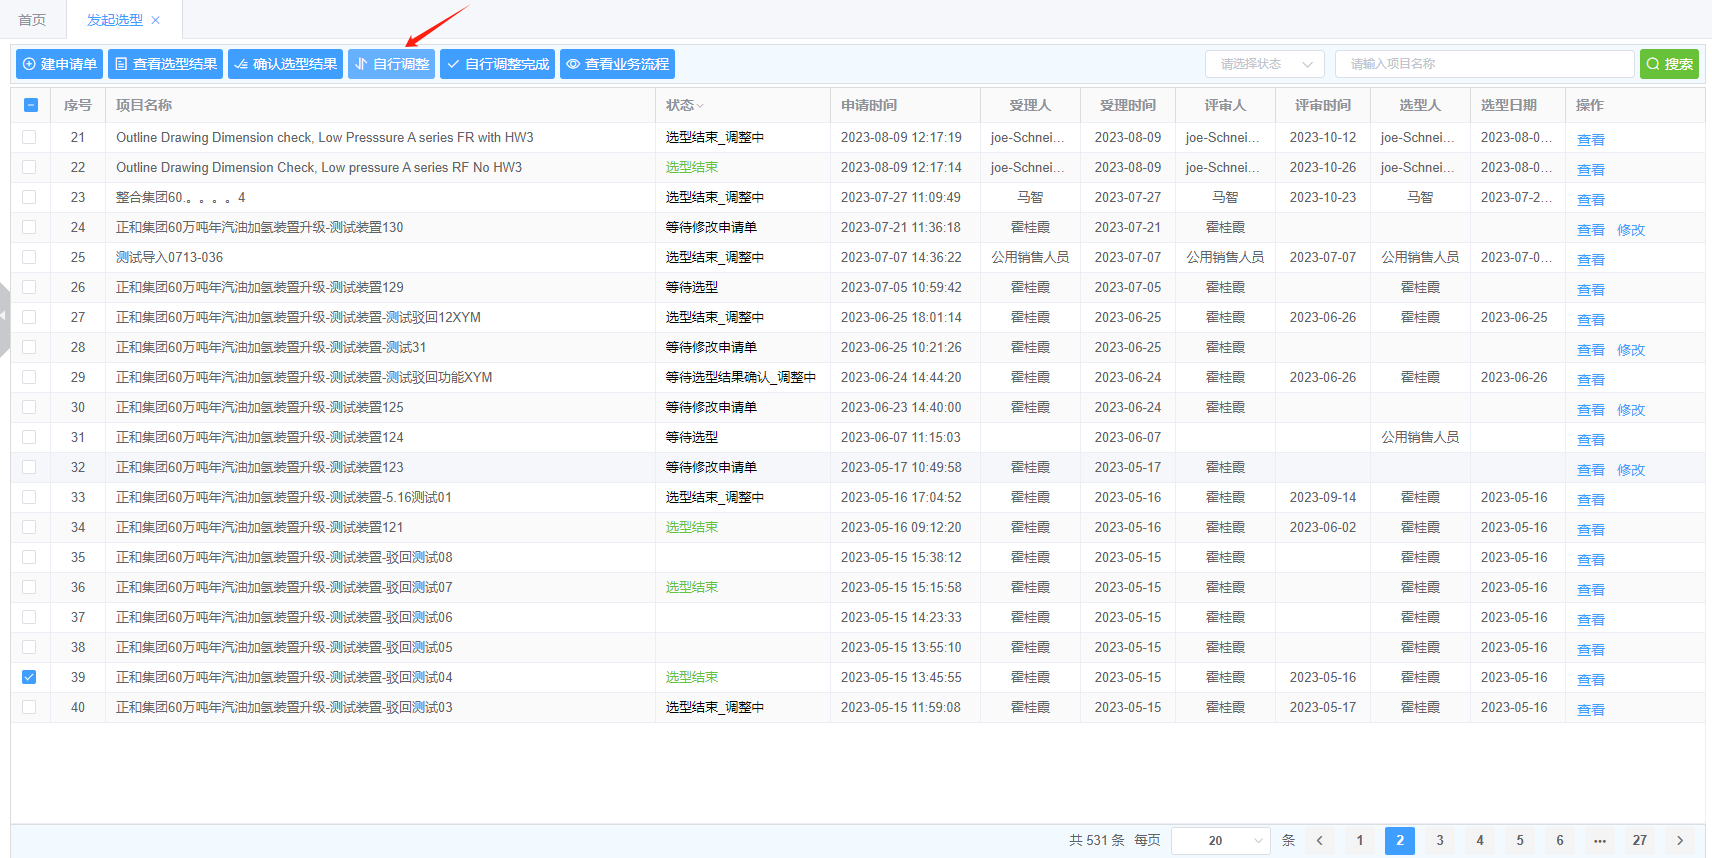Click 修改 link for row 24
1712x858 pixels.
click(x=1631, y=229)
